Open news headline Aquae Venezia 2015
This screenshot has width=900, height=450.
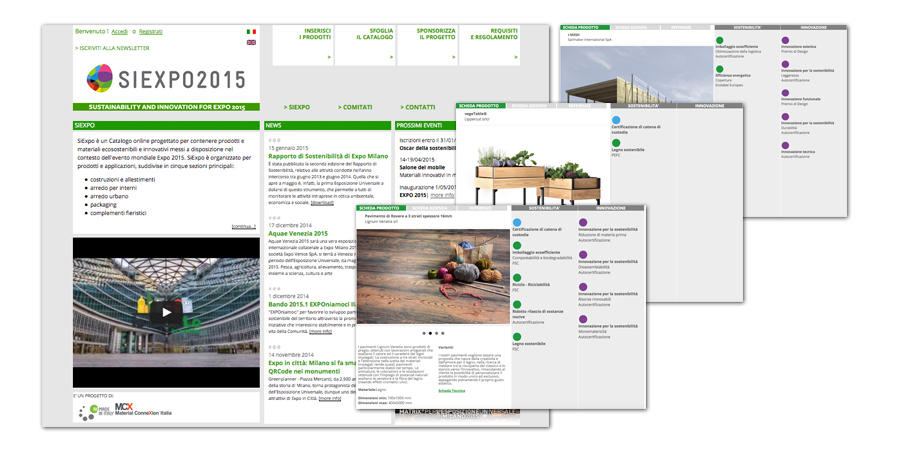(x=298, y=234)
